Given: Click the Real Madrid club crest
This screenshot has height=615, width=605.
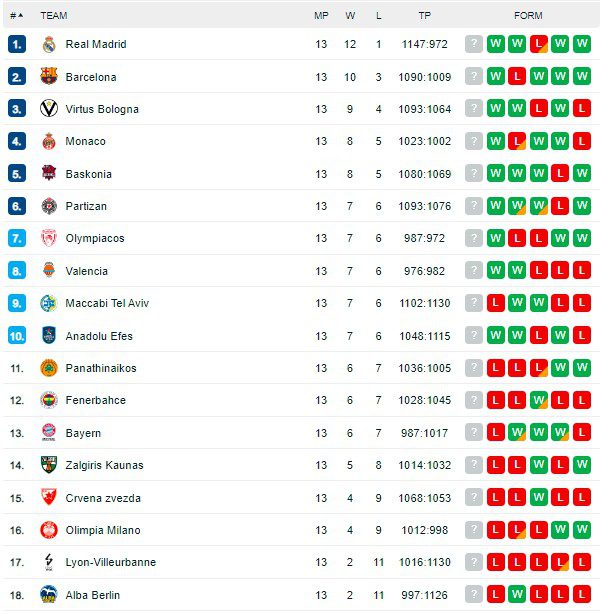Looking at the screenshot, I should (48, 44).
